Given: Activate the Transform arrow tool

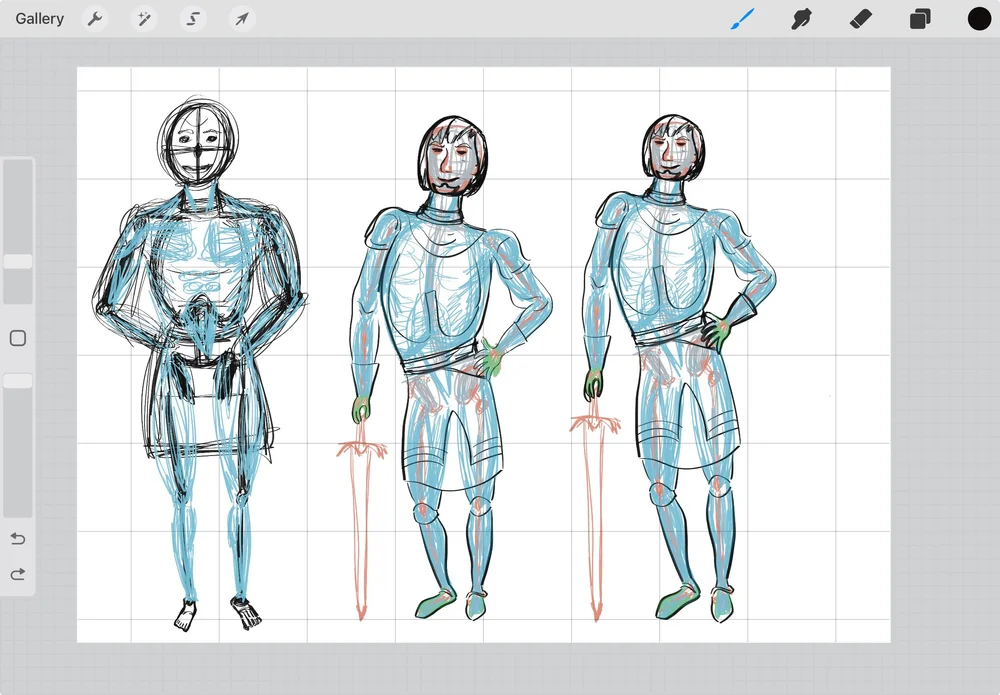Looking at the screenshot, I should (242, 18).
